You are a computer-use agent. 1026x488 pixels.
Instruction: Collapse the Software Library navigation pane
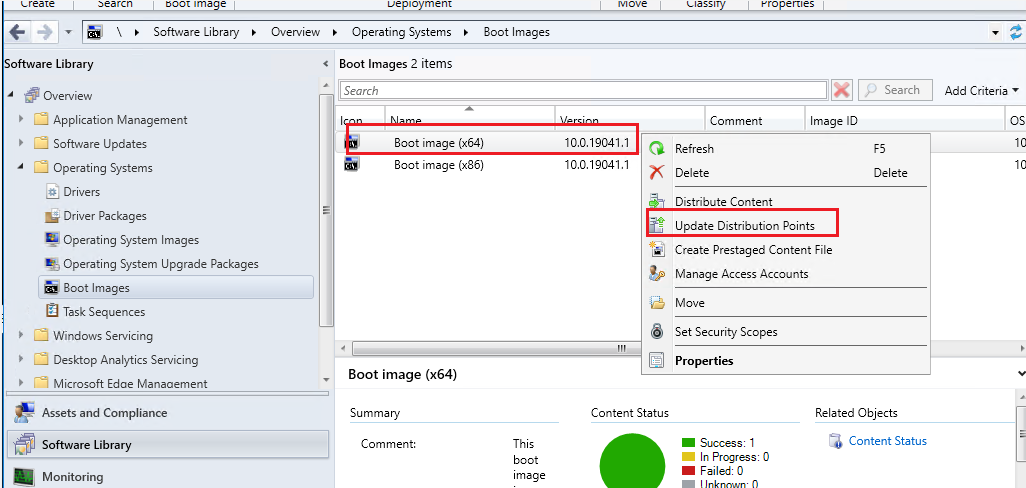[x=326, y=64]
